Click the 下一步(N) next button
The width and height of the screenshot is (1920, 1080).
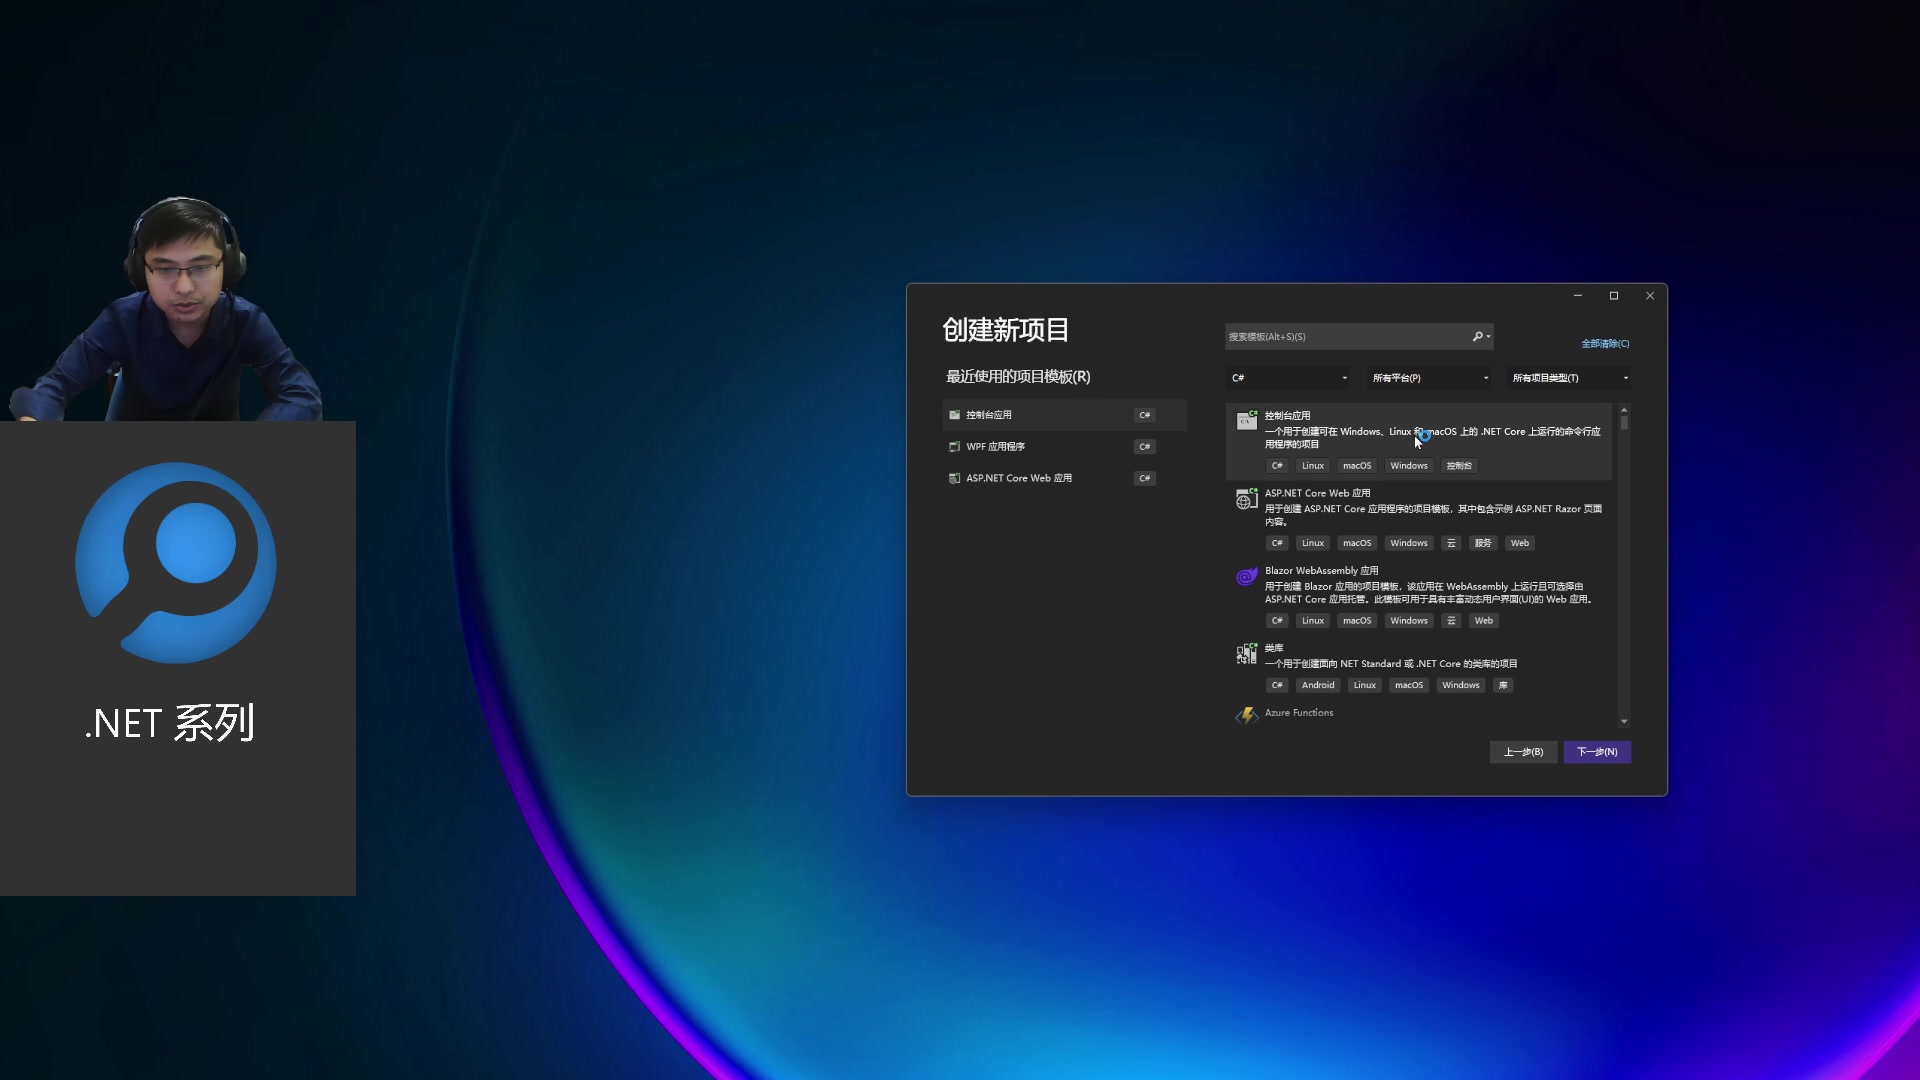(1597, 752)
